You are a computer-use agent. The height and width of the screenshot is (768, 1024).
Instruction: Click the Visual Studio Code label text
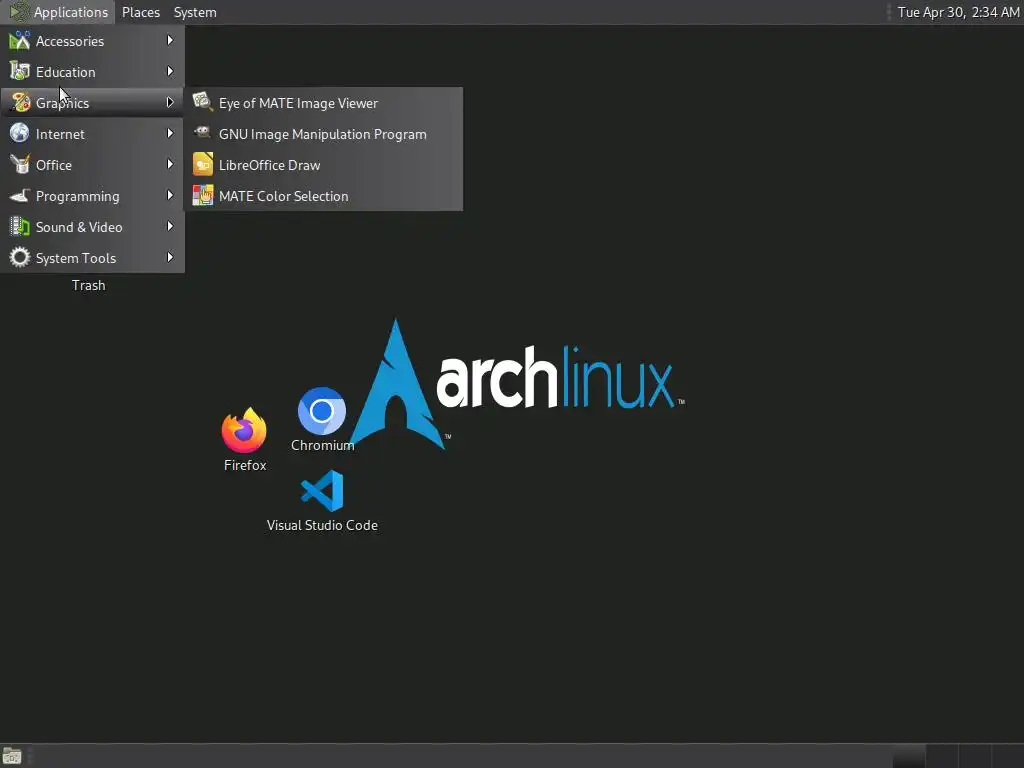(x=322, y=525)
